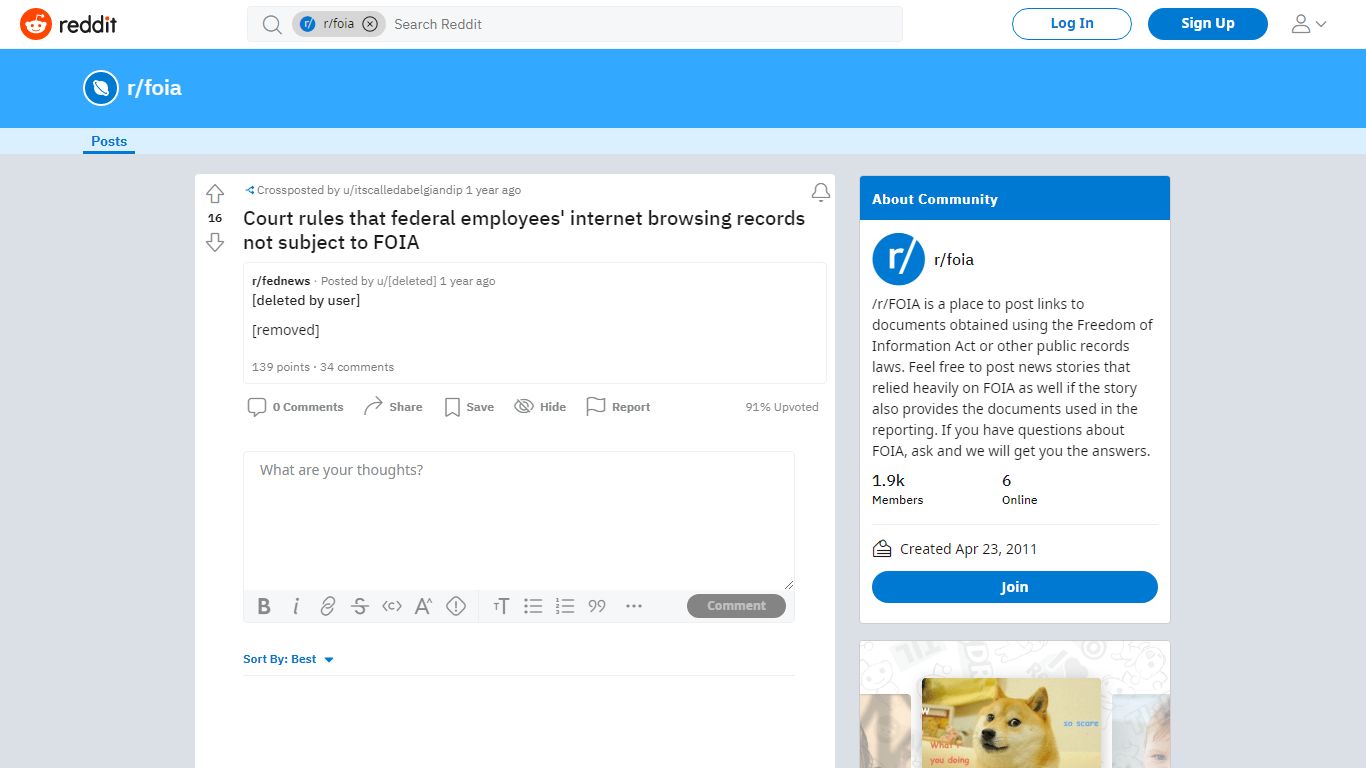Viewport: 1366px width, 768px height.
Task: Open the 0 Comments link
Action: click(296, 407)
